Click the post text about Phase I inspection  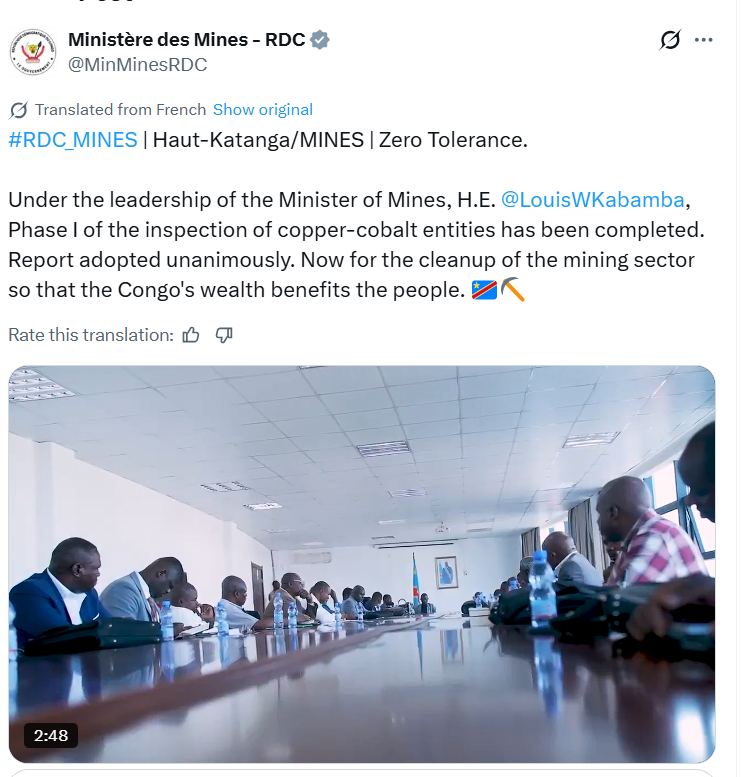[x=355, y=230]
